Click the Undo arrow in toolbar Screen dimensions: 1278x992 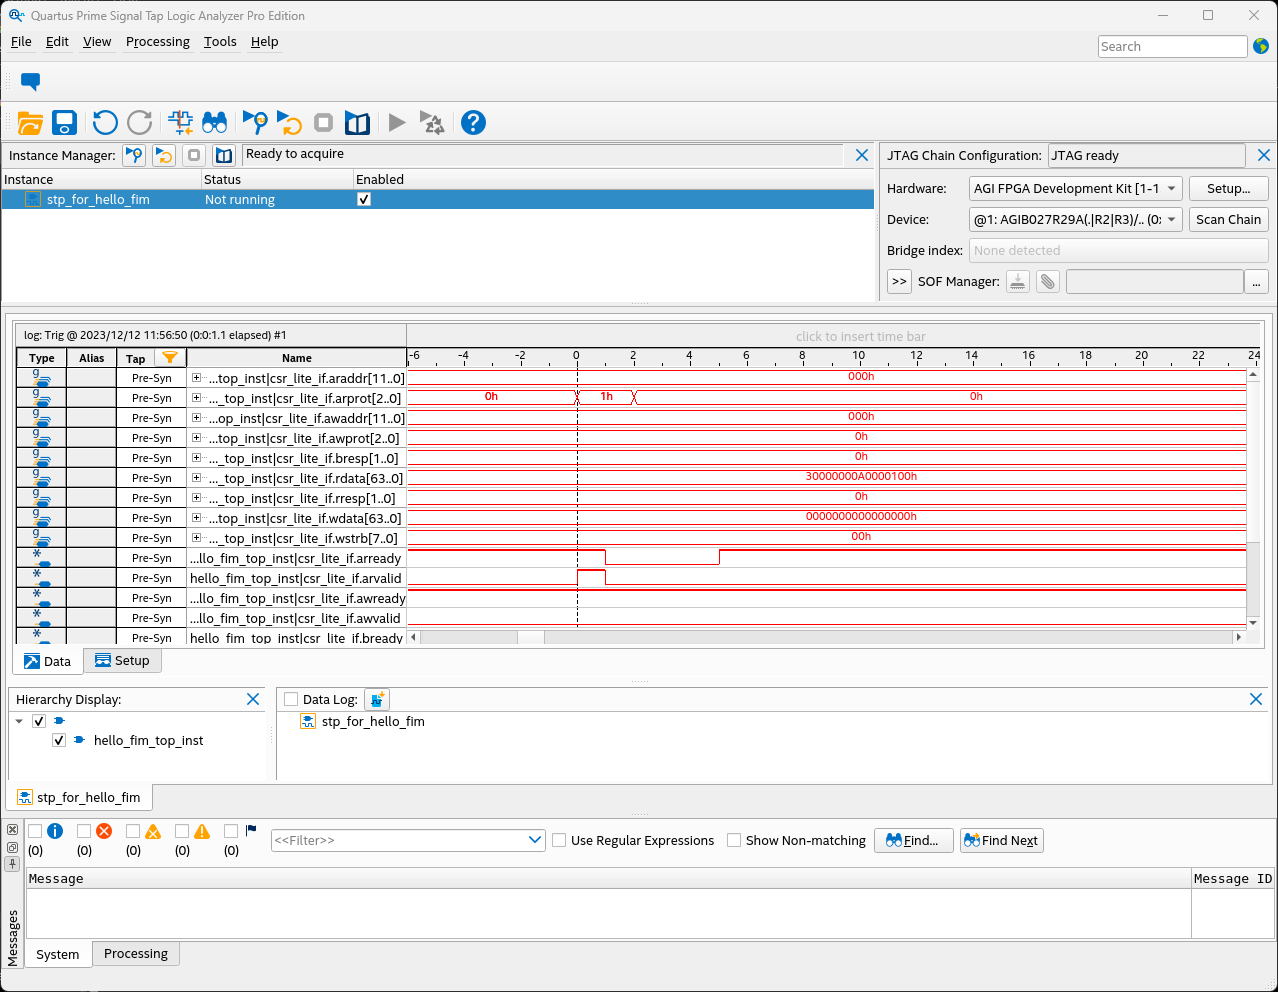105,123
